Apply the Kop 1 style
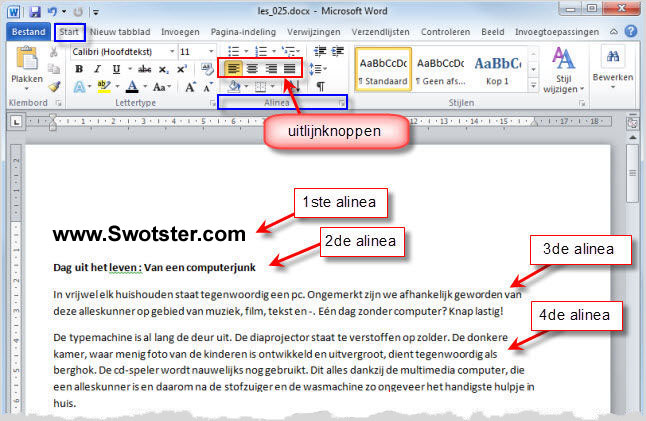This screenshot has width=646, height=421. (x=498, y=69)
